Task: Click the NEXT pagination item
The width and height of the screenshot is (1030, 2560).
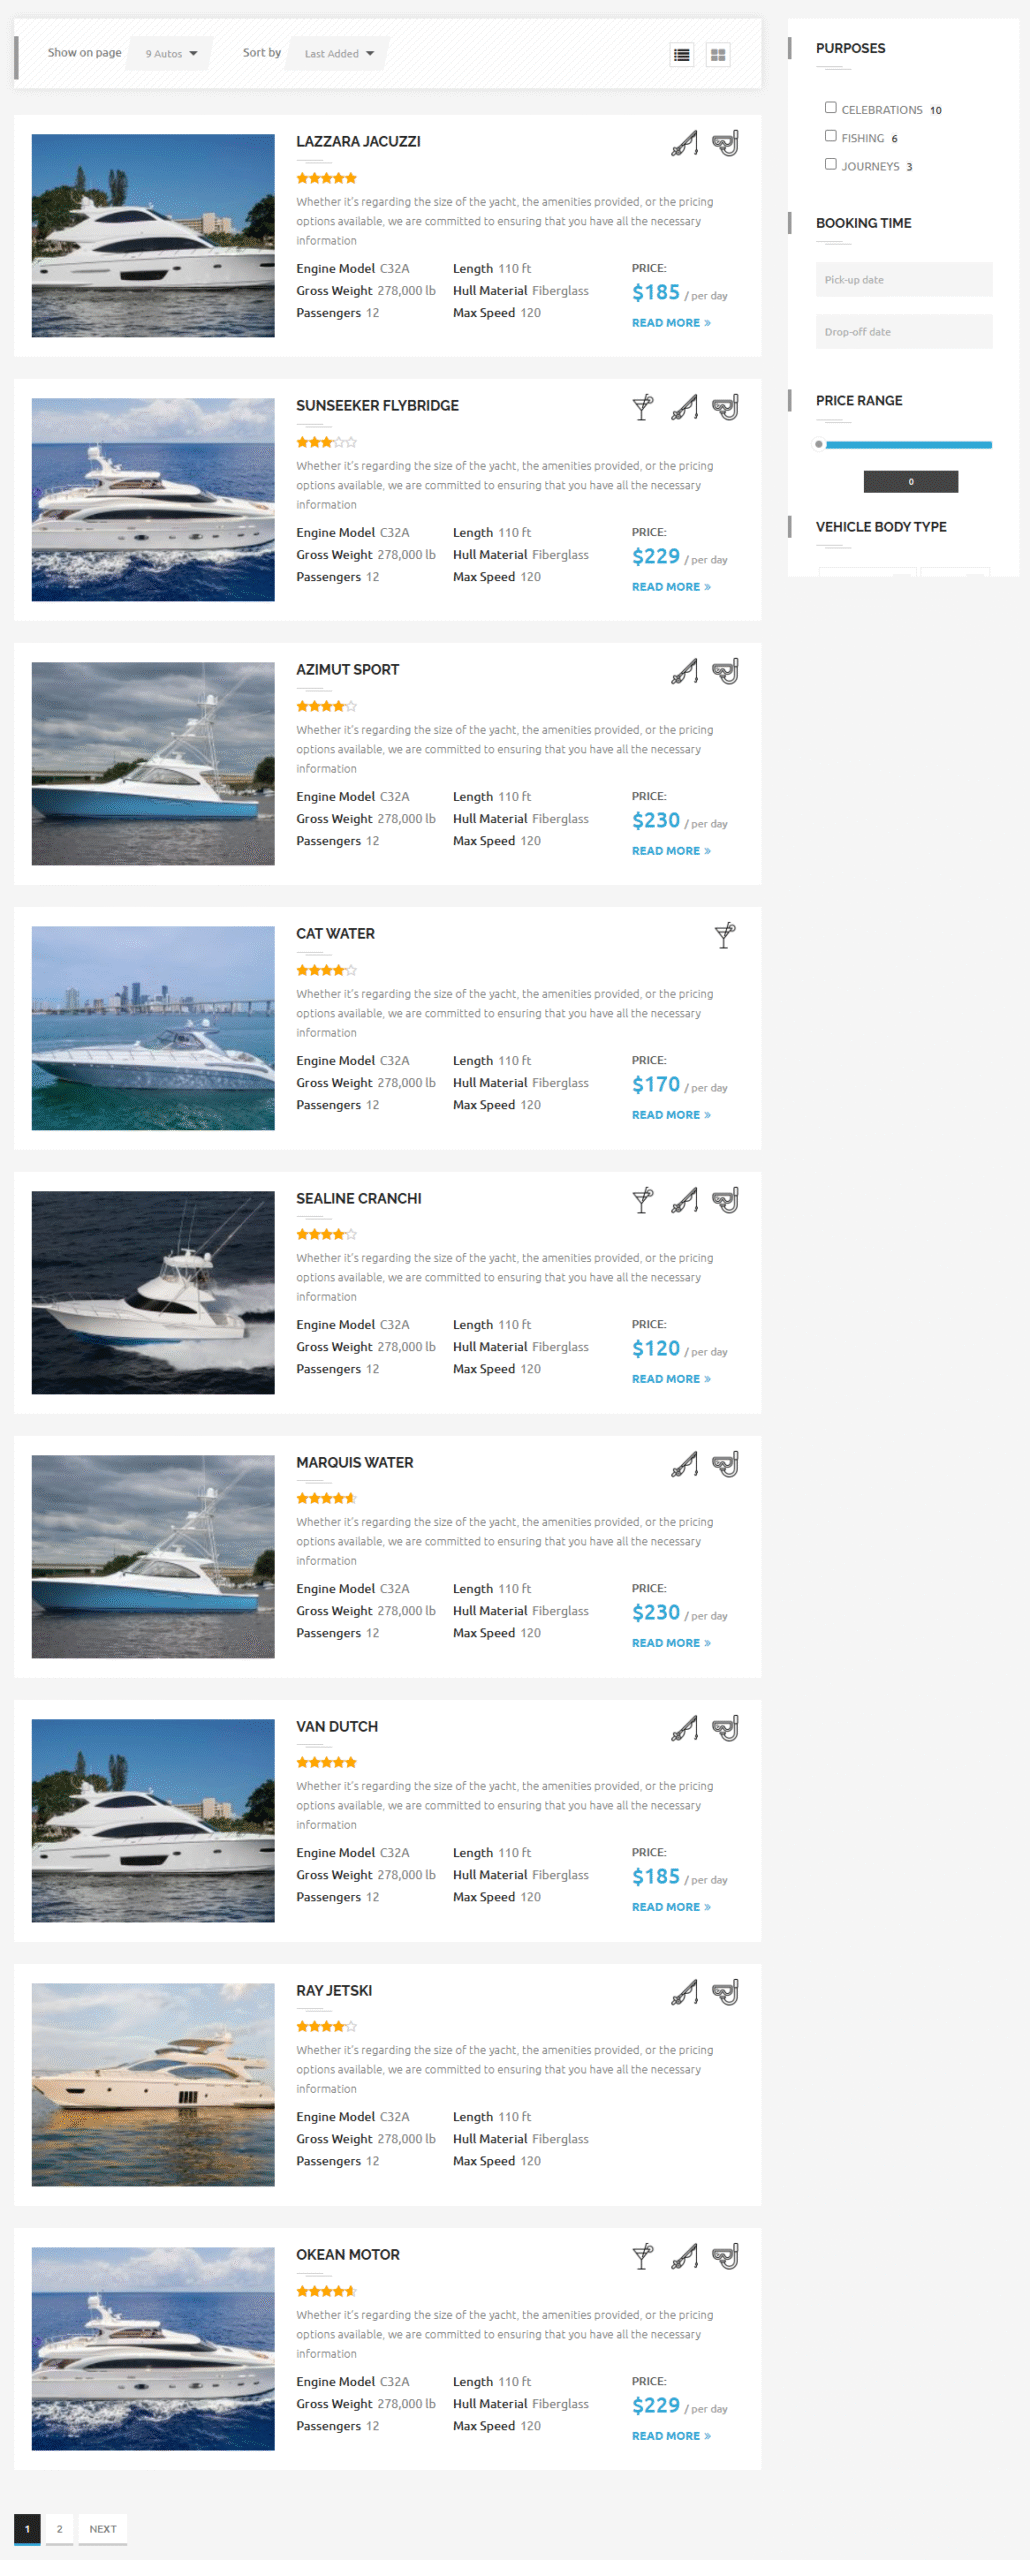Action: tap(103, 2529)
